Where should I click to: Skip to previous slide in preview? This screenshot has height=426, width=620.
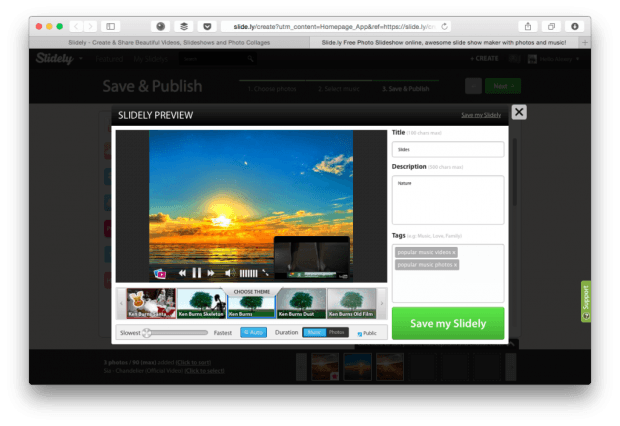coord(182,273)
